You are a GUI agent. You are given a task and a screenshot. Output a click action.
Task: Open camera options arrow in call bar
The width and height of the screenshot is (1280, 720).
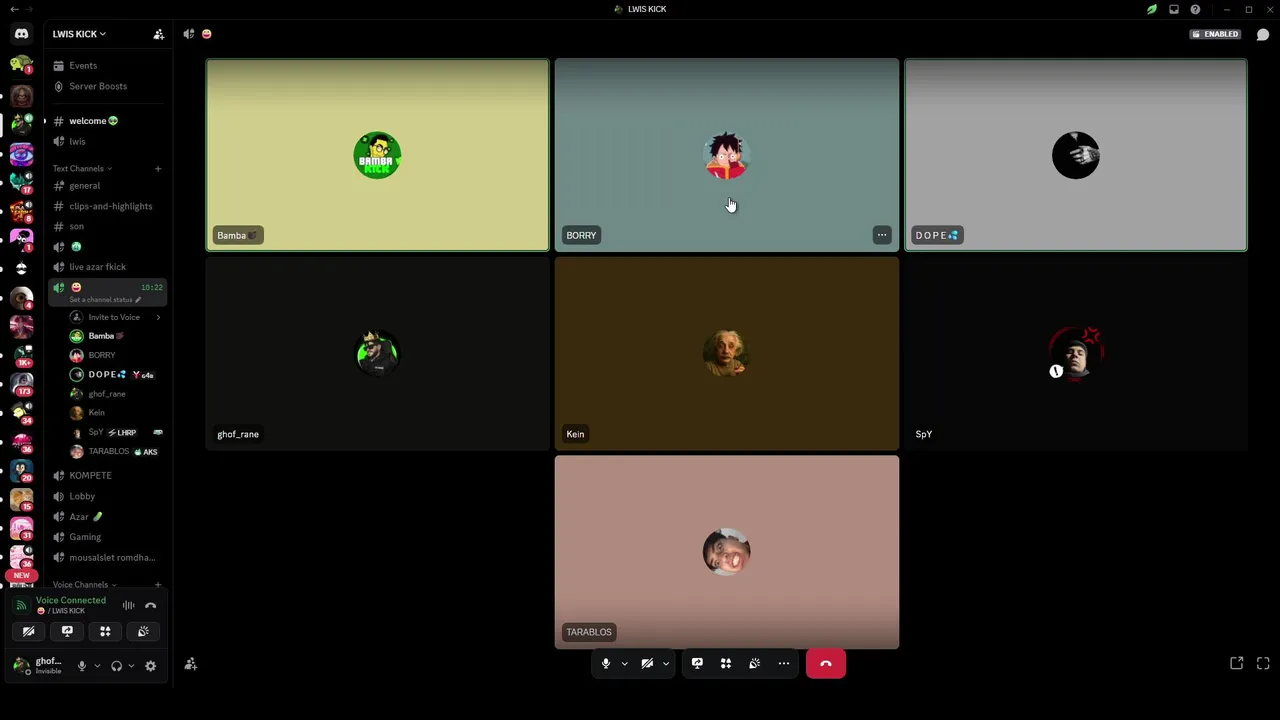(666, 663)
